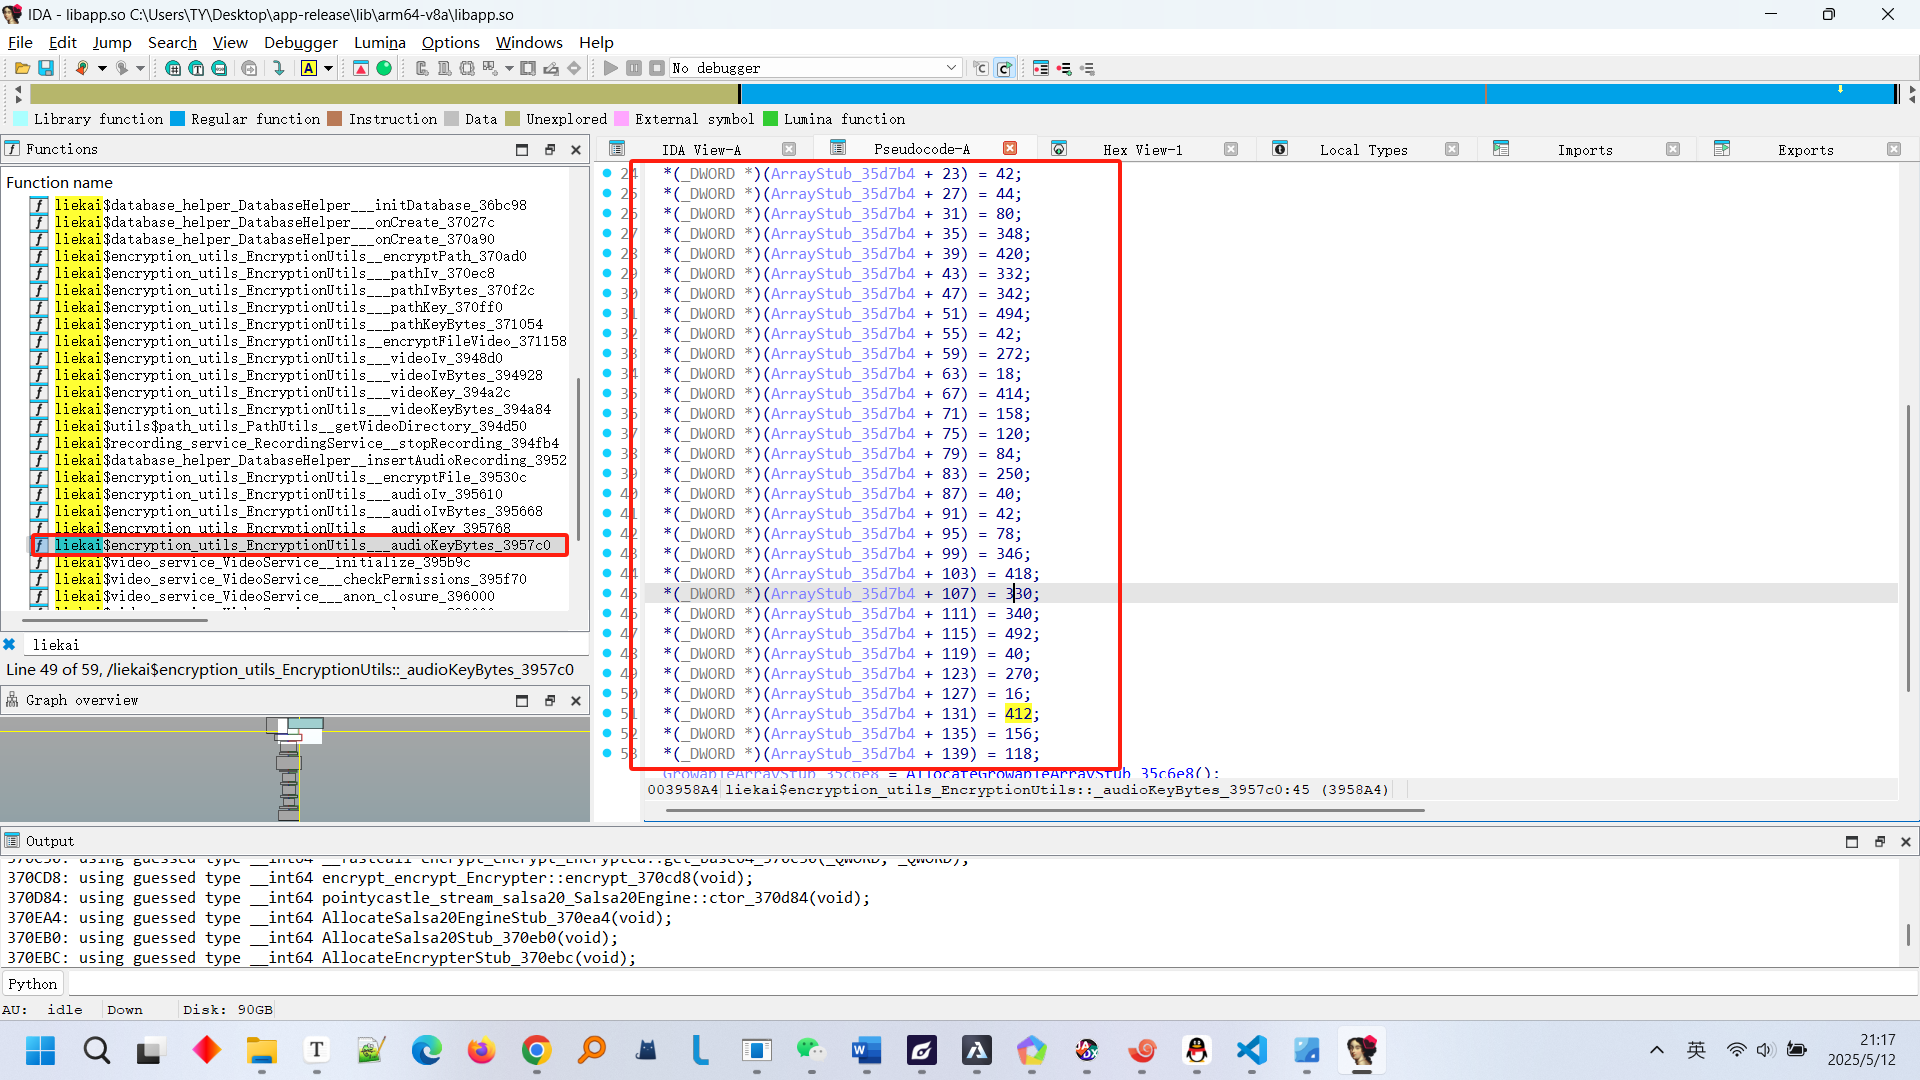Click the Open file toolbar icon
This screenshot has width=1920, height=1080.
click(22, 68)
